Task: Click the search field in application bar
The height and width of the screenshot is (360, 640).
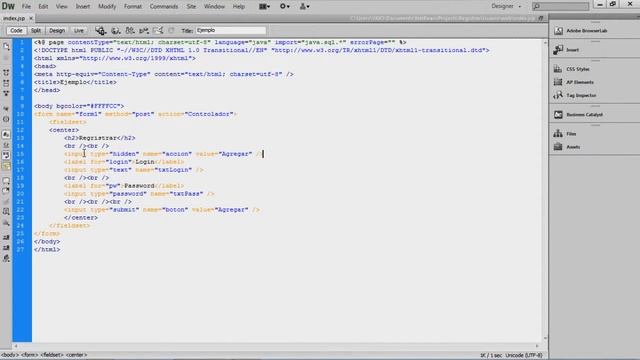Action: (560, 7)
